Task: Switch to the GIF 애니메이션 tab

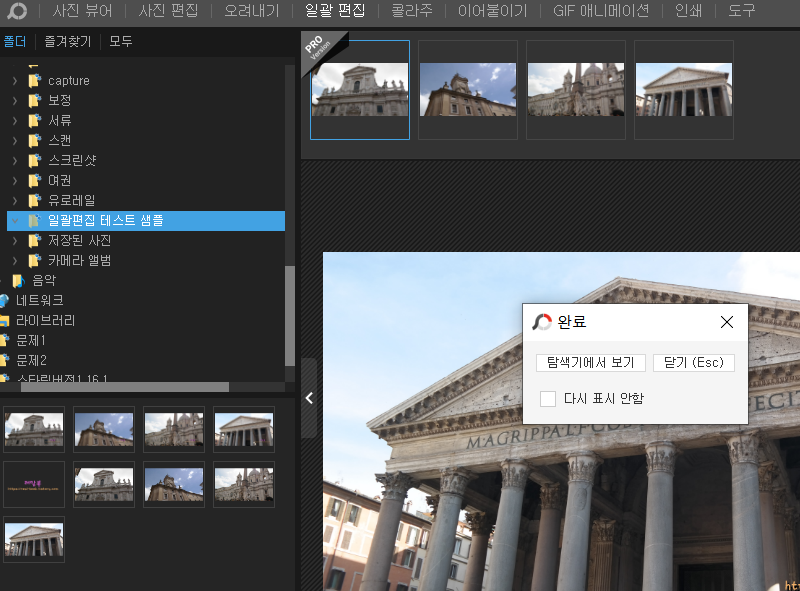Action: pos(601,10)
